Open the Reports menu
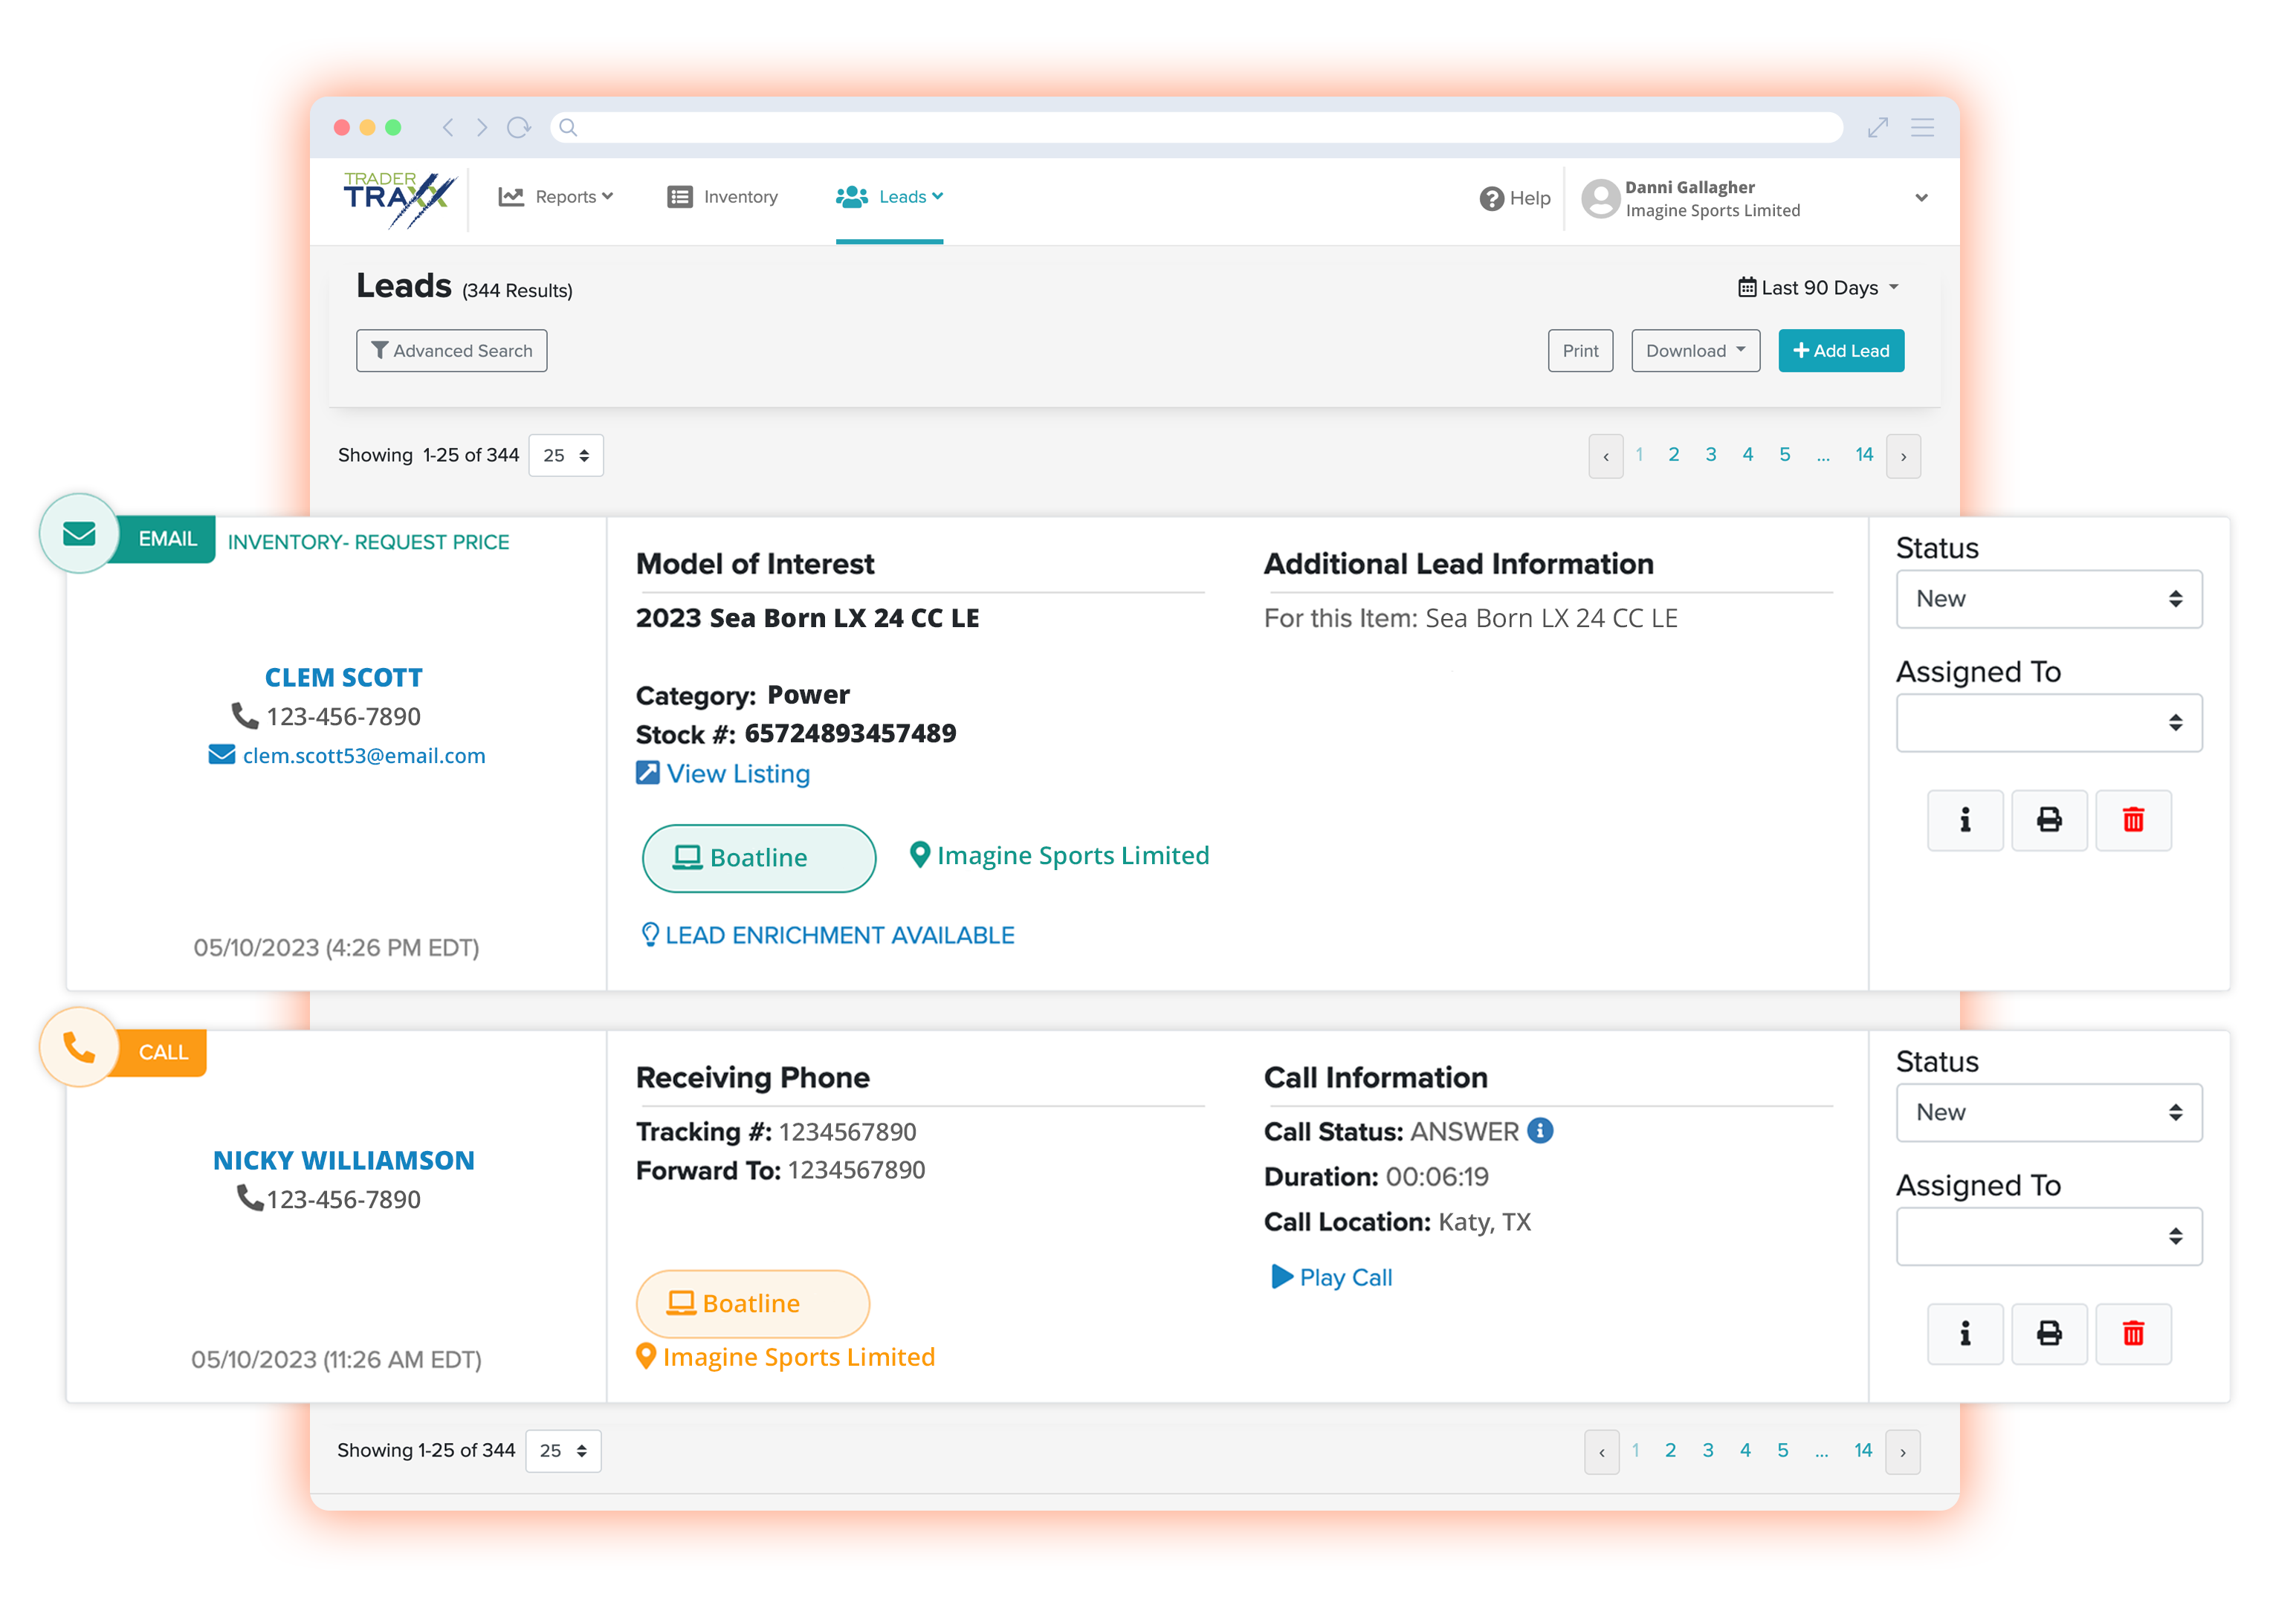 click(556, 197)
